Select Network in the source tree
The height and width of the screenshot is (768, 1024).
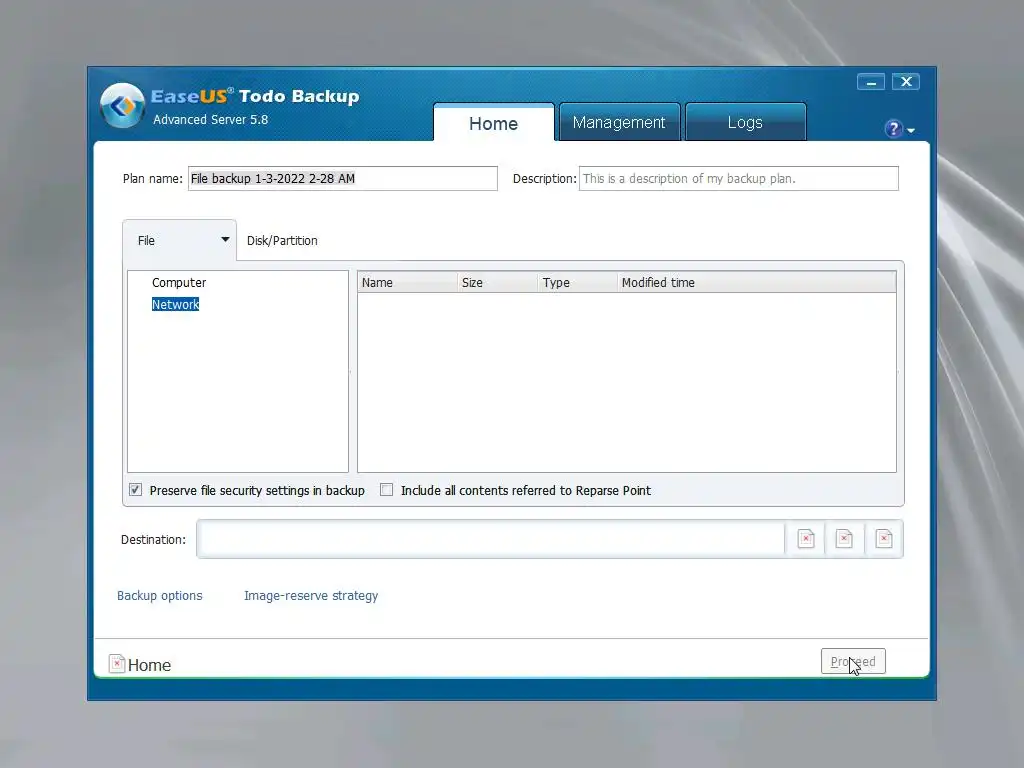pos(175,304)
